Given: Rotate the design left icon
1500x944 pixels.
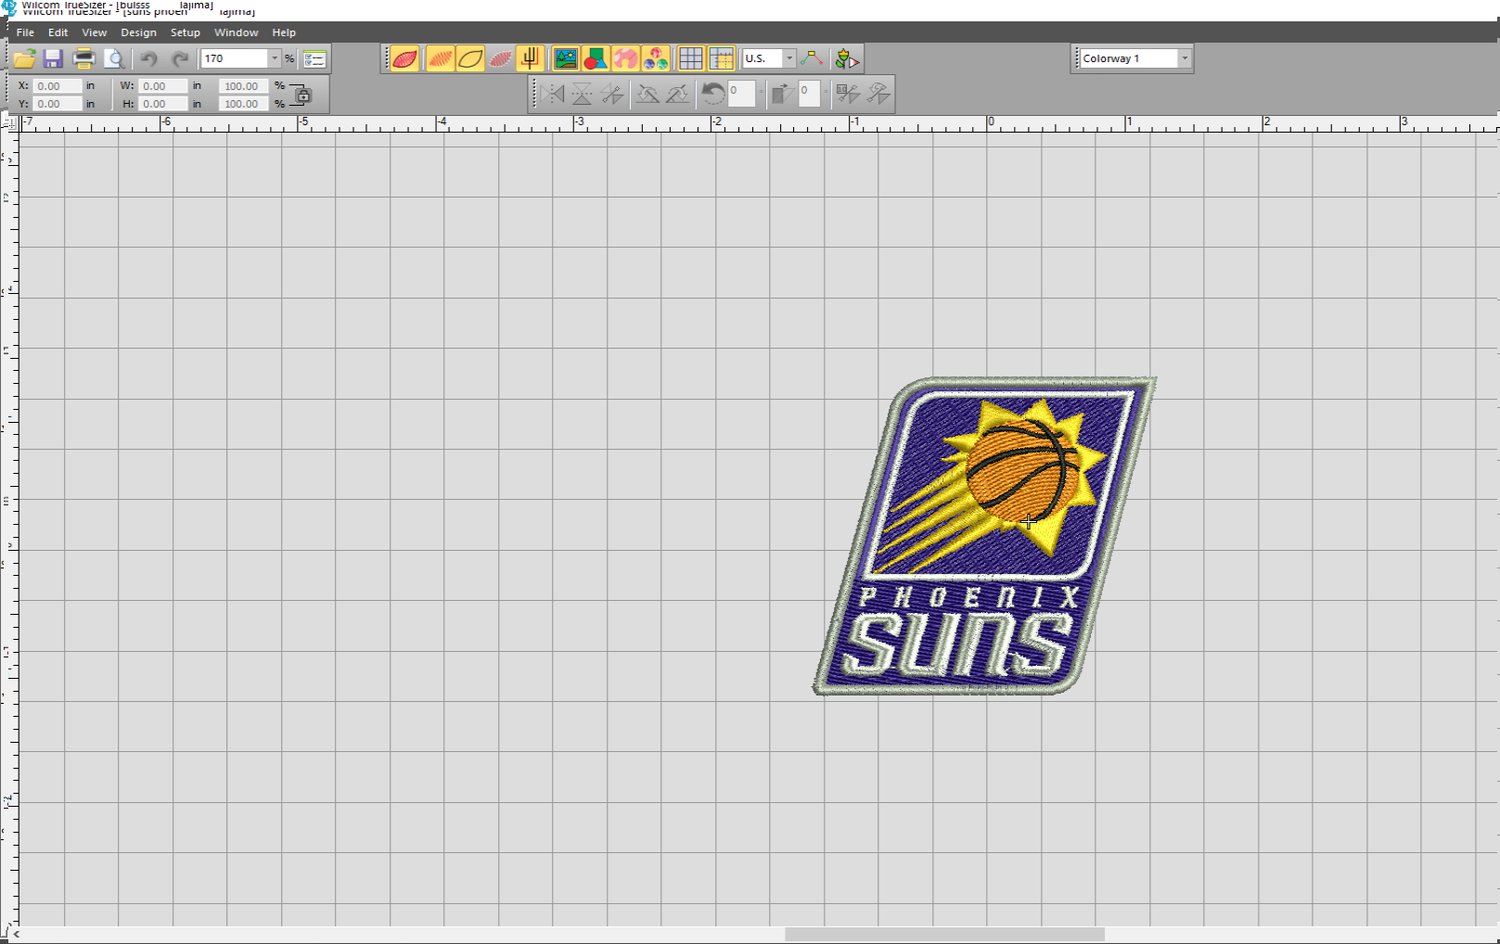Looking at the screenshot, I should pos(648,94).
